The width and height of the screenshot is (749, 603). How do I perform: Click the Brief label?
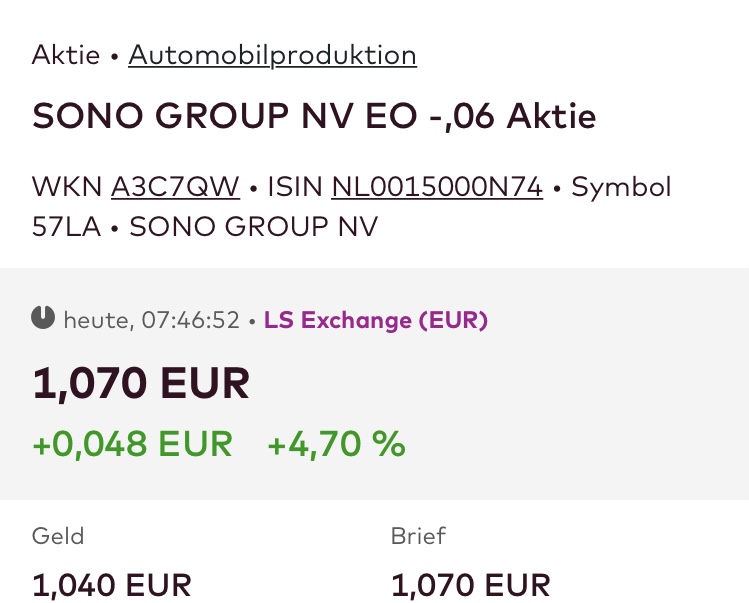[x=418, y=535]
